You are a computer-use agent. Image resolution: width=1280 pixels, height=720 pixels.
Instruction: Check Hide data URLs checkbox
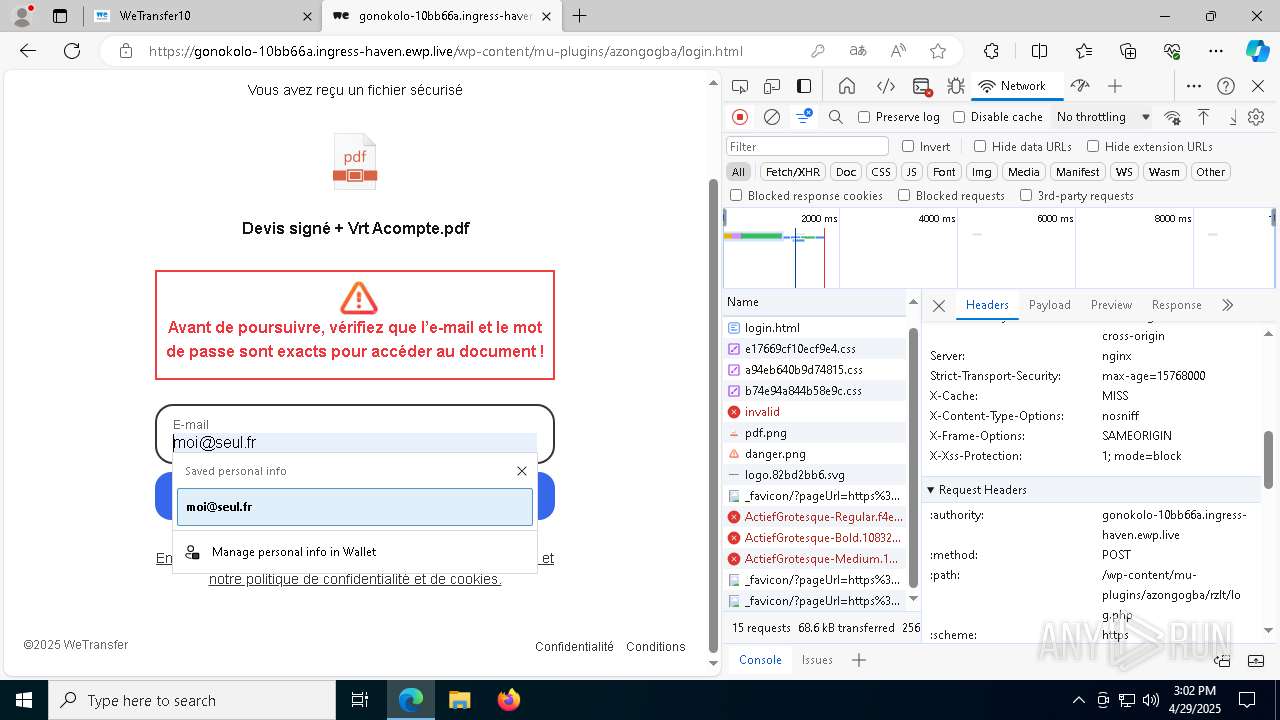tap(980, 146)
